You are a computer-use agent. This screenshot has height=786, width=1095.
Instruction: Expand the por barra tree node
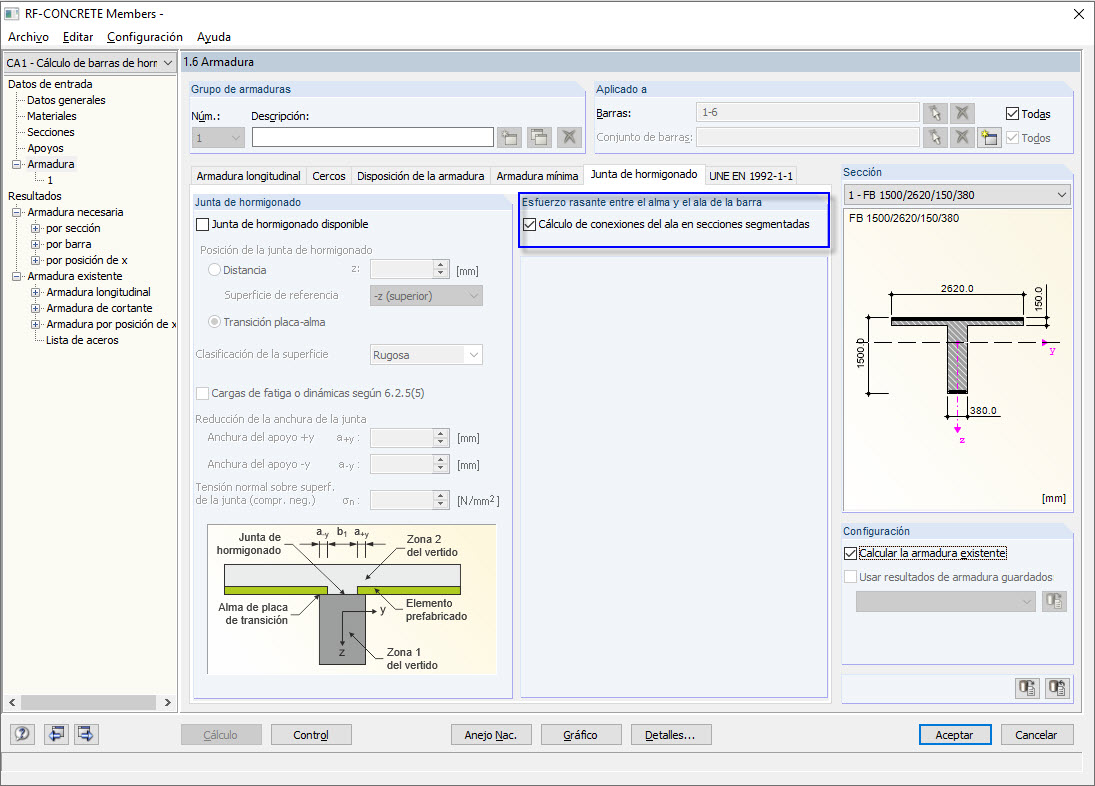click(x=36, y=244)
